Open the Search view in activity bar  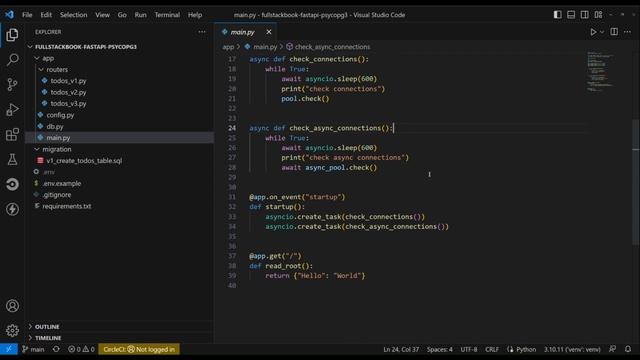[x=12, y=60]
